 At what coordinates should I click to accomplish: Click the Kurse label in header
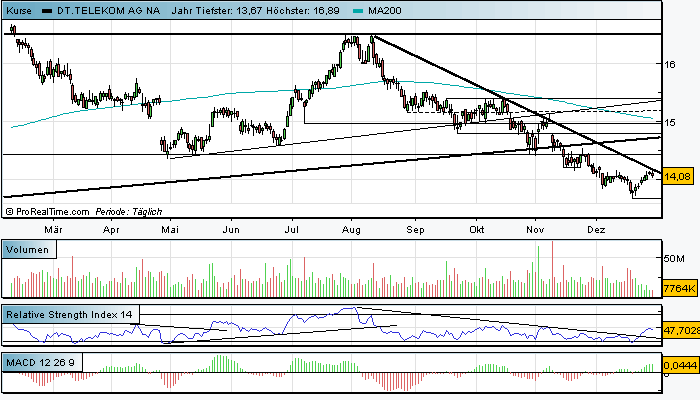[x=19, y=11]
